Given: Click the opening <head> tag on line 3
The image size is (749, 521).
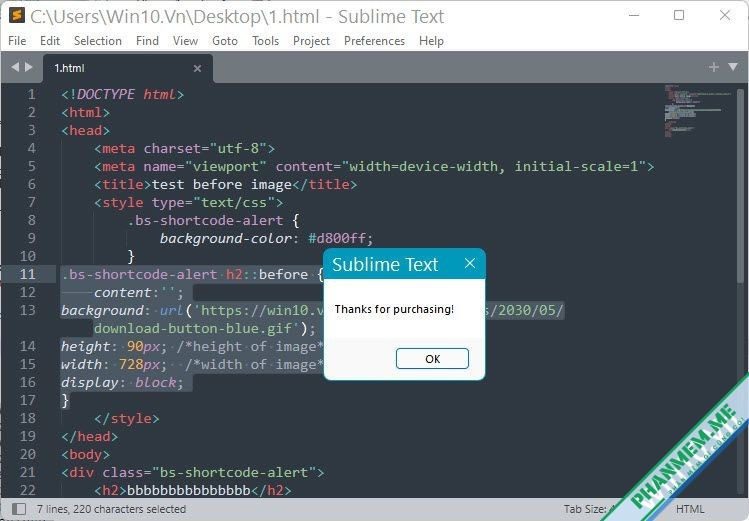Looking at the screenshot, I should tap(86, 130).
